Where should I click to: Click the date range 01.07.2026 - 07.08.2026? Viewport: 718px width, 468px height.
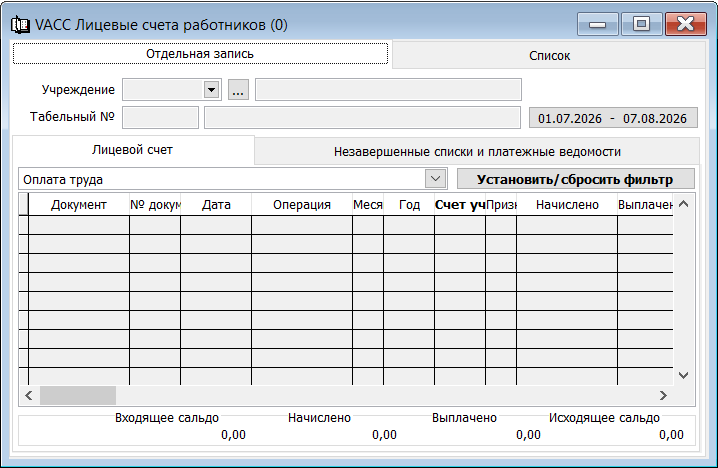point(613,118)
